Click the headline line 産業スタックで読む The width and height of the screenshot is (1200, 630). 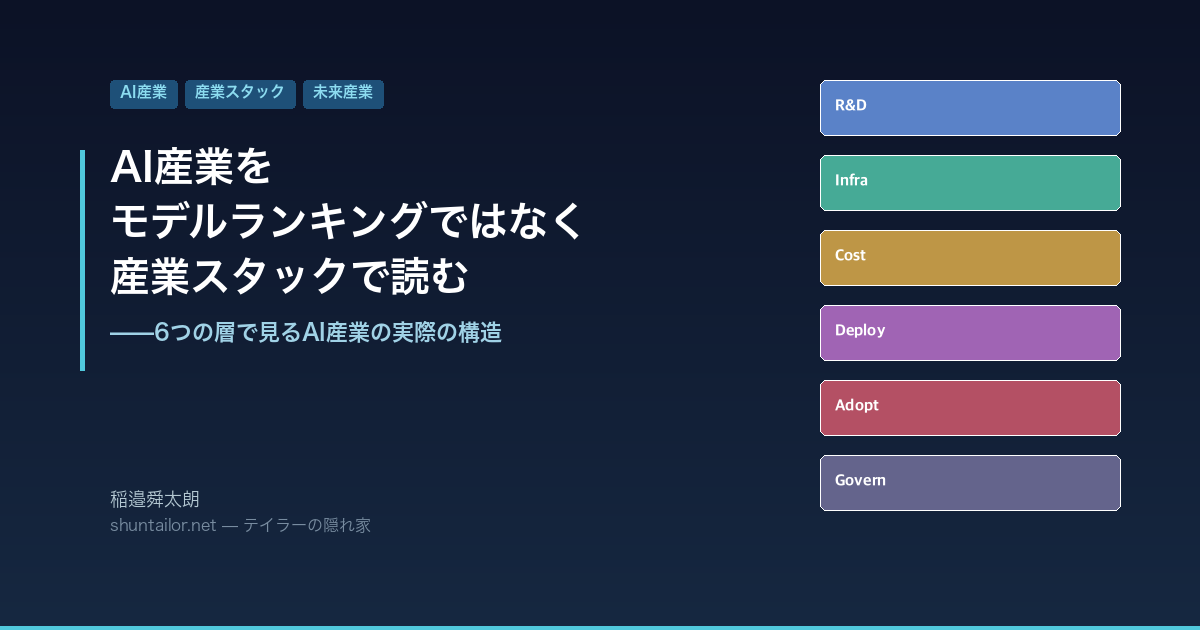coord(289,276)
